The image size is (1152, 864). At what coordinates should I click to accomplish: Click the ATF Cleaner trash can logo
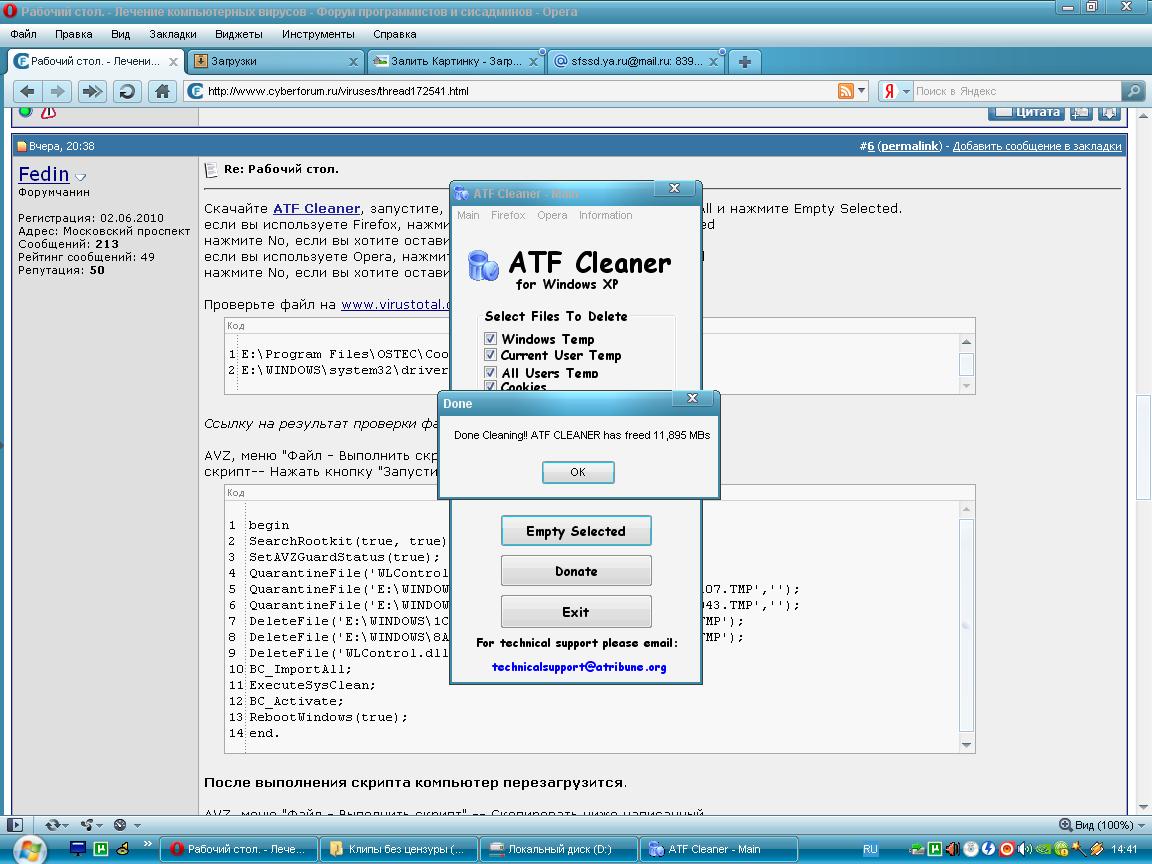[483, 264]
